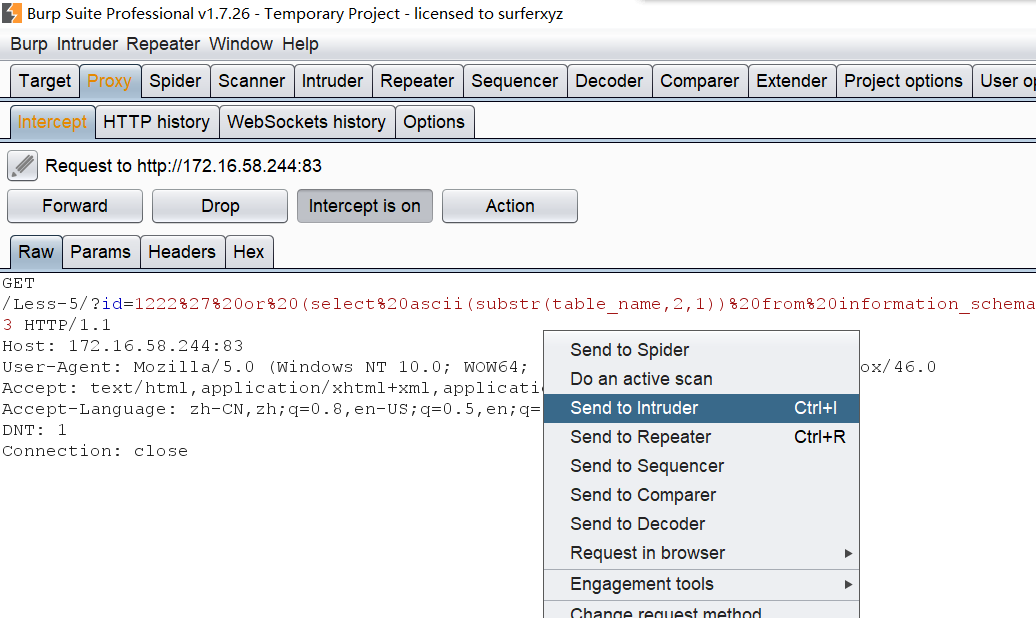Image resolution: width=1036 pixels, height=618 pixels.
Task: Click the GET method text in request
Action: click(18, 283)
